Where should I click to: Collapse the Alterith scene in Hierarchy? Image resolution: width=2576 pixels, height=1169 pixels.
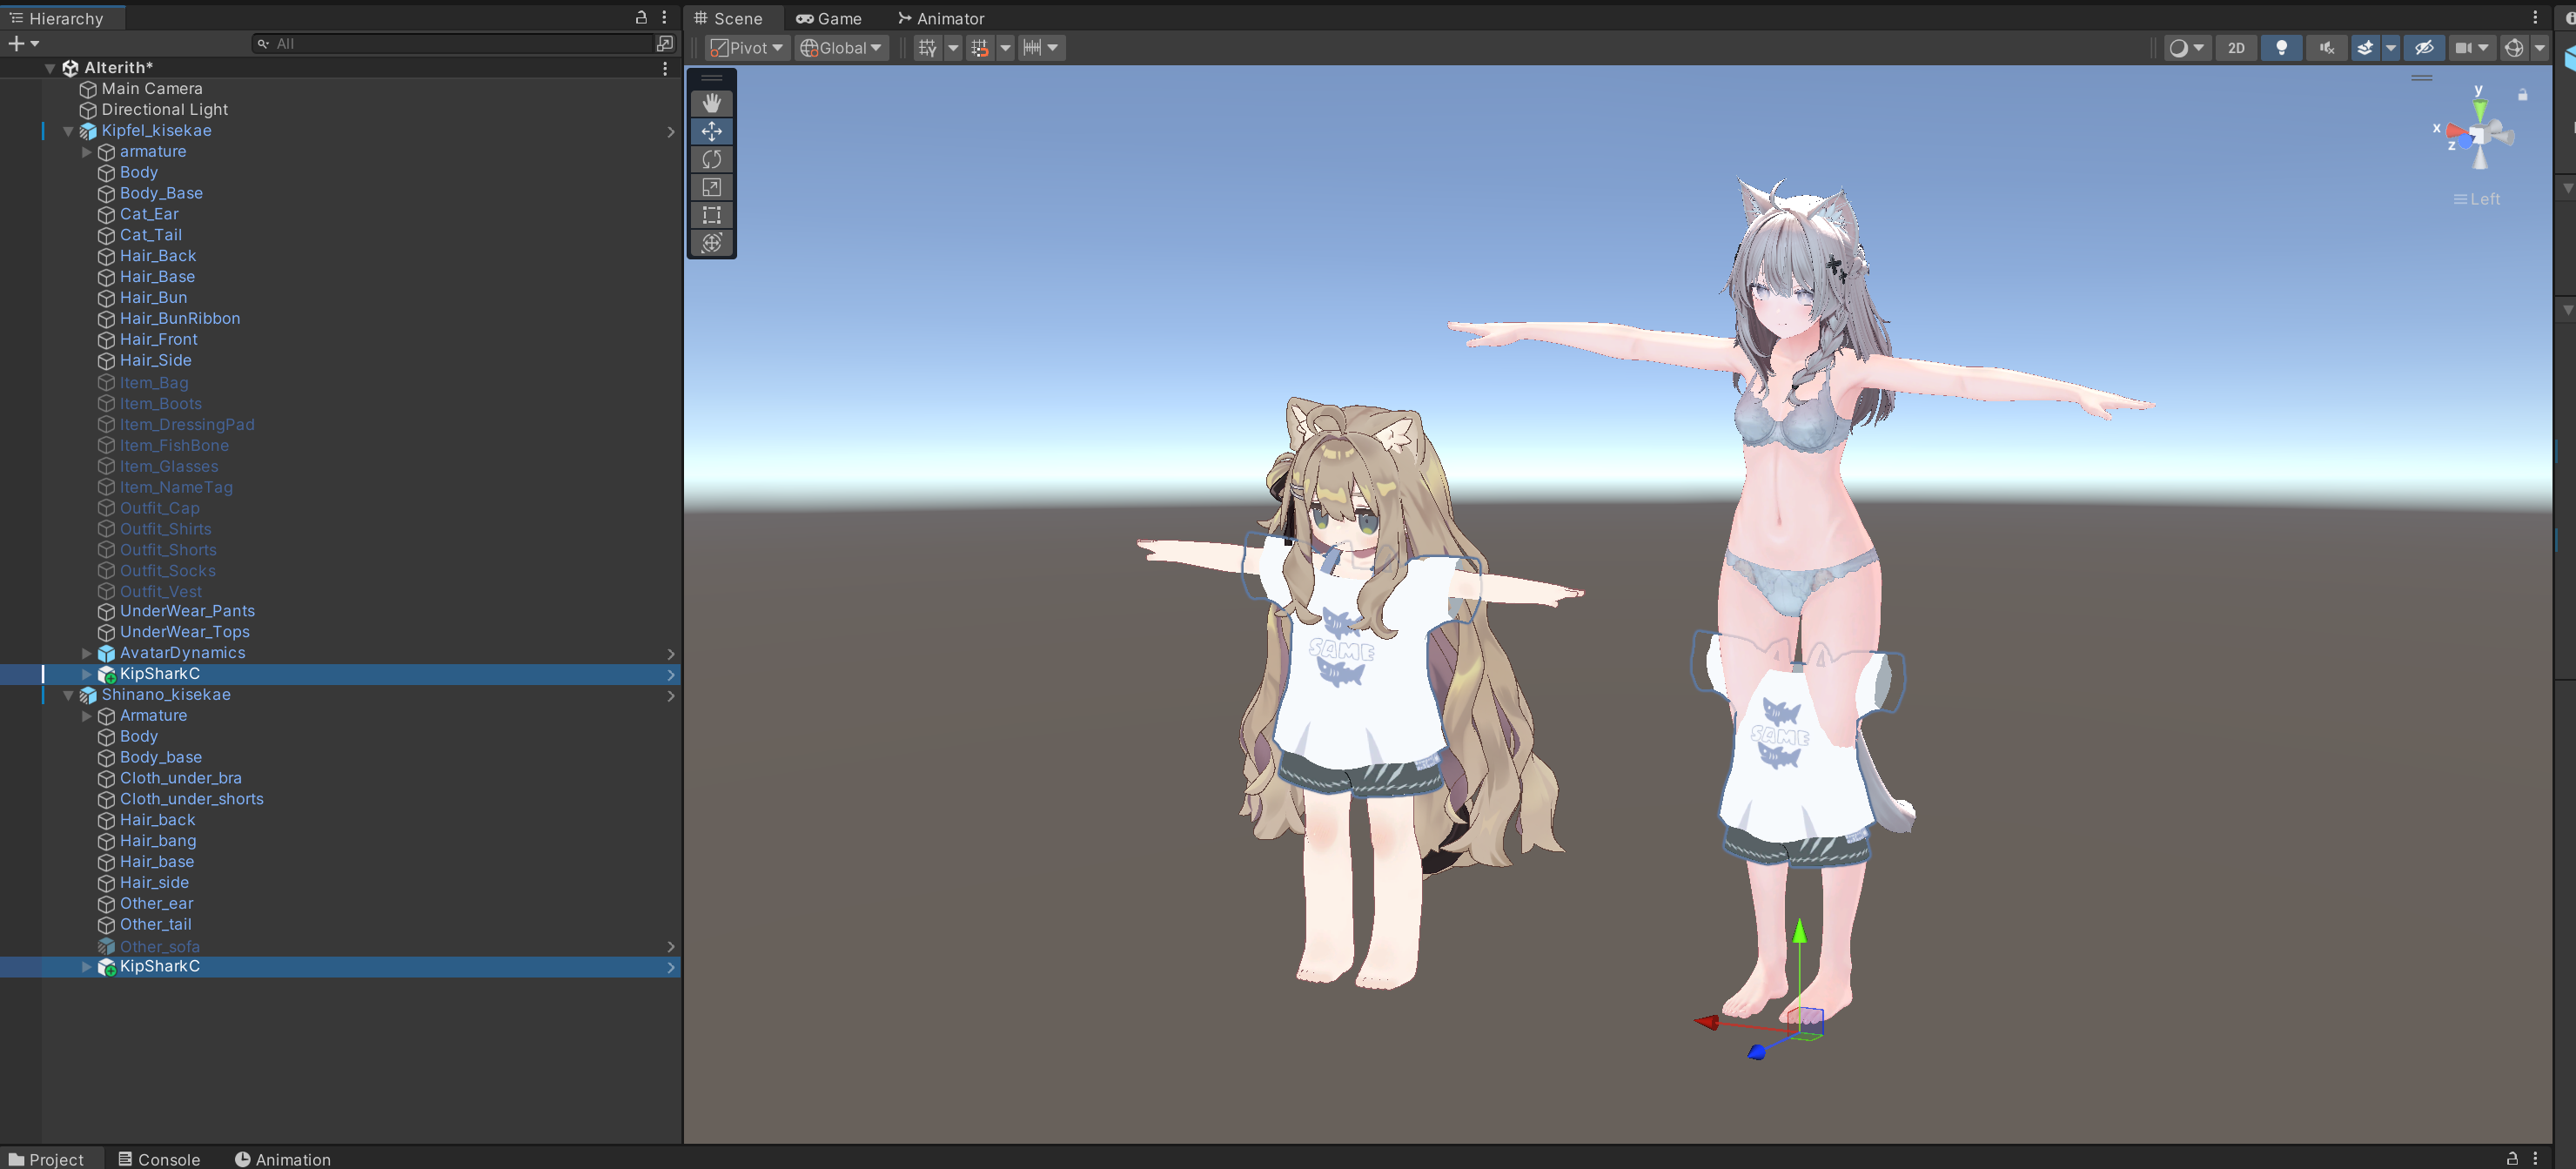click(x=49, y=68)
